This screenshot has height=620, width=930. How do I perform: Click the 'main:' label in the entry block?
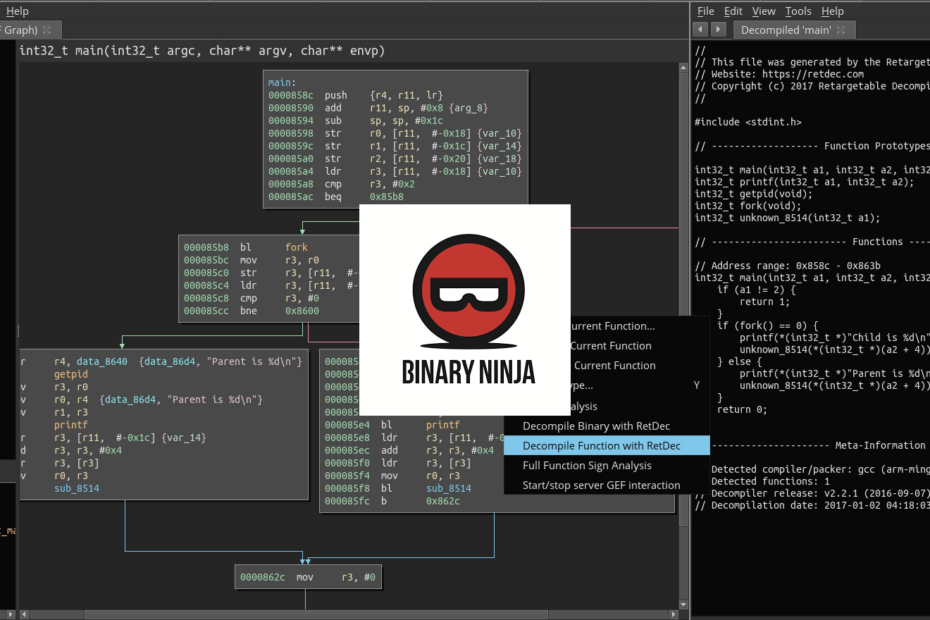pos(282,82)
